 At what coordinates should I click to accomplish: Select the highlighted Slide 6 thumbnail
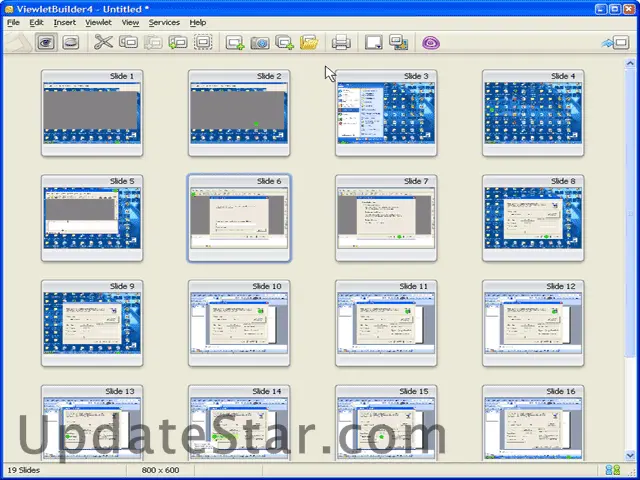point(239,218)
